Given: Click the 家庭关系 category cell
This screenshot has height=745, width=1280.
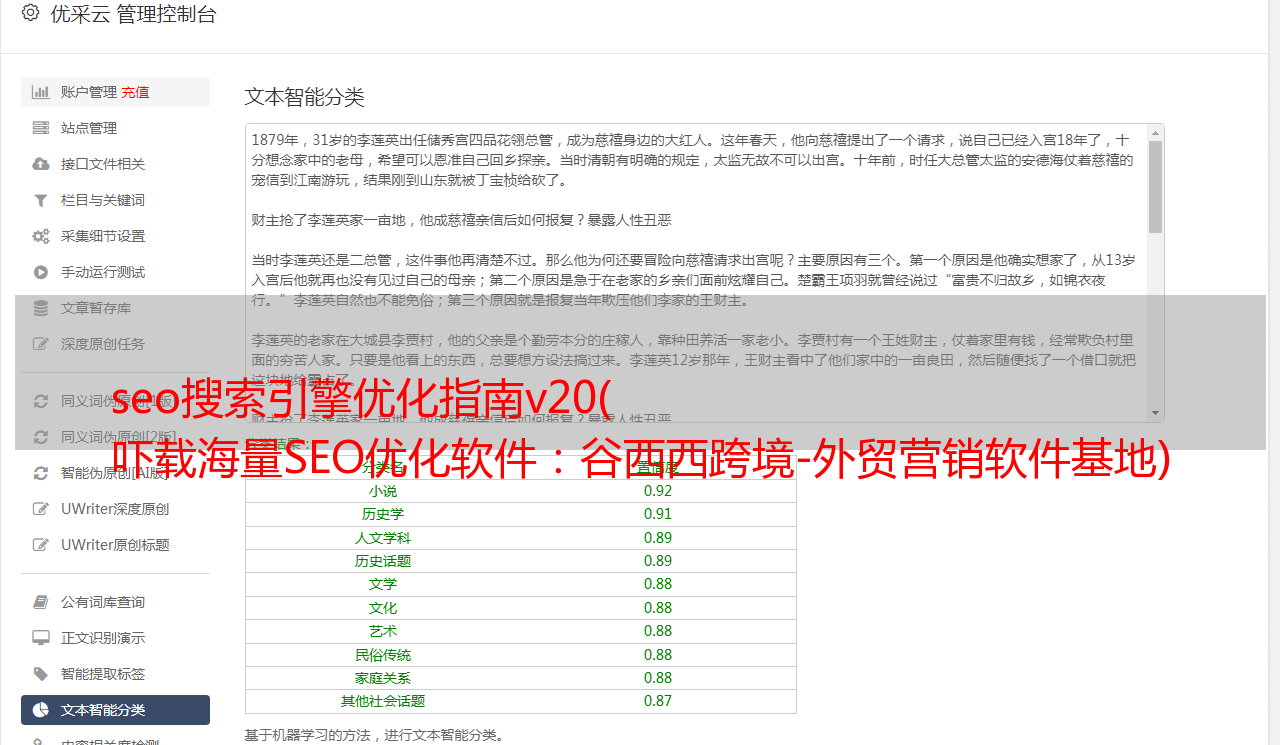Looking at the screenshot, I should [x=383, y=678].
